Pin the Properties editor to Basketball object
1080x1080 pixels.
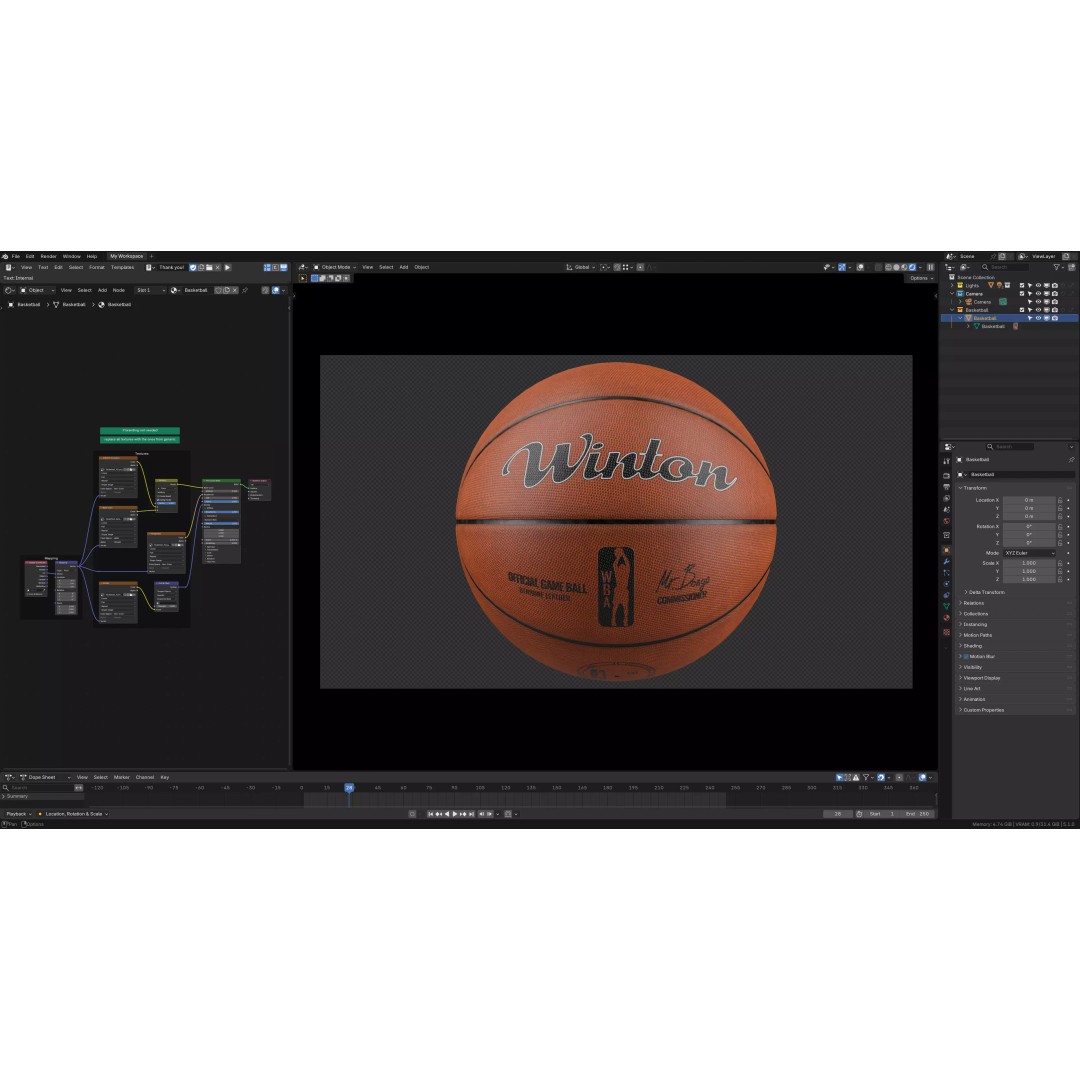1071,459
